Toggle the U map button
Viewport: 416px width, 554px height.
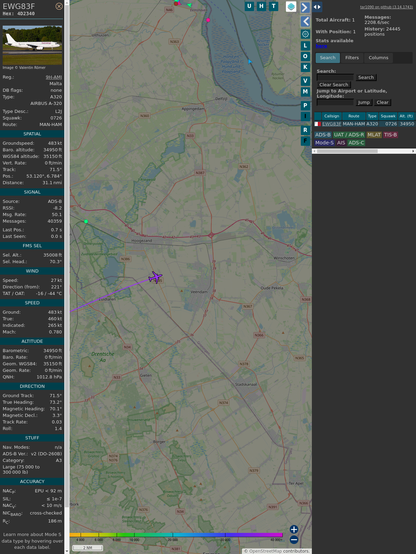point(250,6)
